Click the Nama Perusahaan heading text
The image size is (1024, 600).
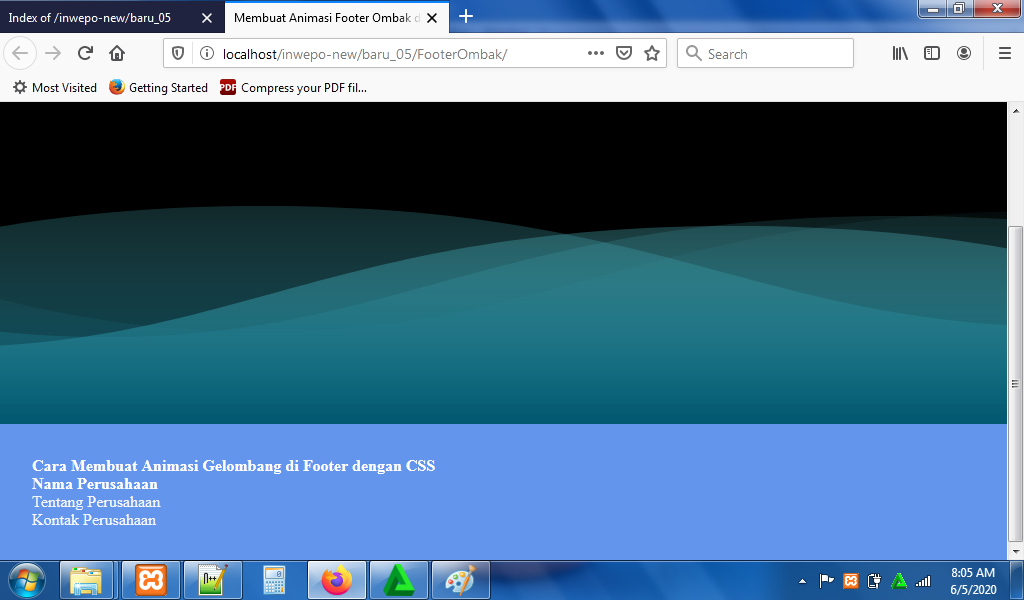coord(95,484)
